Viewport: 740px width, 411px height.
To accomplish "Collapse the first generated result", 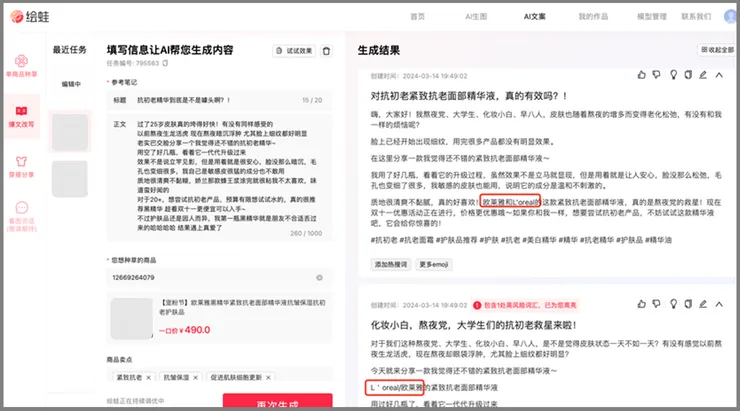I will point(719,75).
